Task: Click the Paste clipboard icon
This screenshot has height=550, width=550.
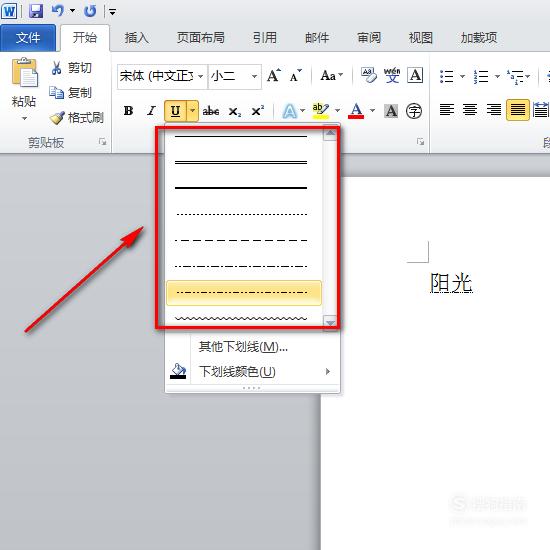Action: pyautogui.click(x=24, y=73)
